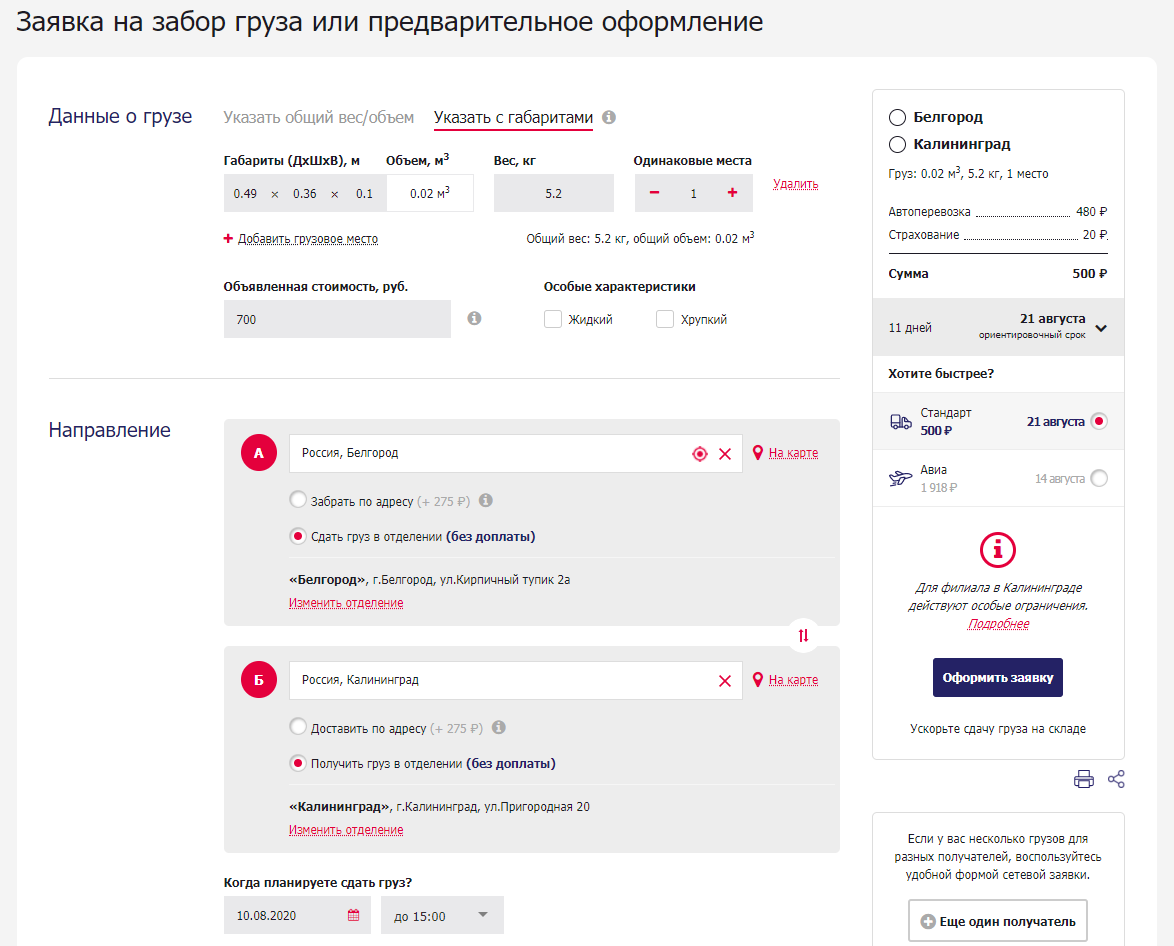Decrease identical places with minus button
1174x946 pixels.
[x=654, y=193]
